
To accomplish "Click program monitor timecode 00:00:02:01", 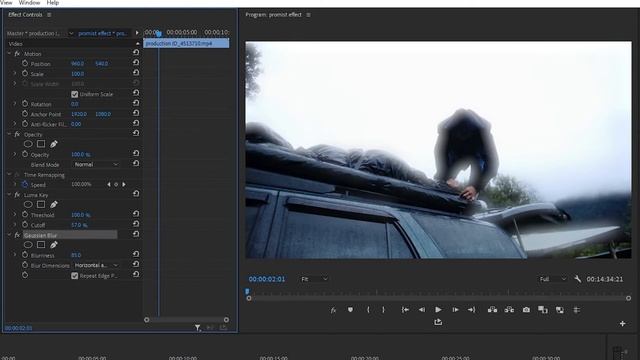I will pyautogui.click(x=267, y=279).
